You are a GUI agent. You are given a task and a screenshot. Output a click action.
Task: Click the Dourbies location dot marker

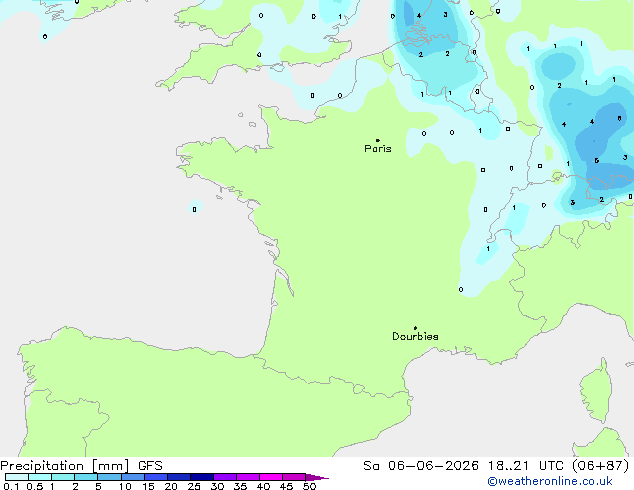[x=415, y=328]
